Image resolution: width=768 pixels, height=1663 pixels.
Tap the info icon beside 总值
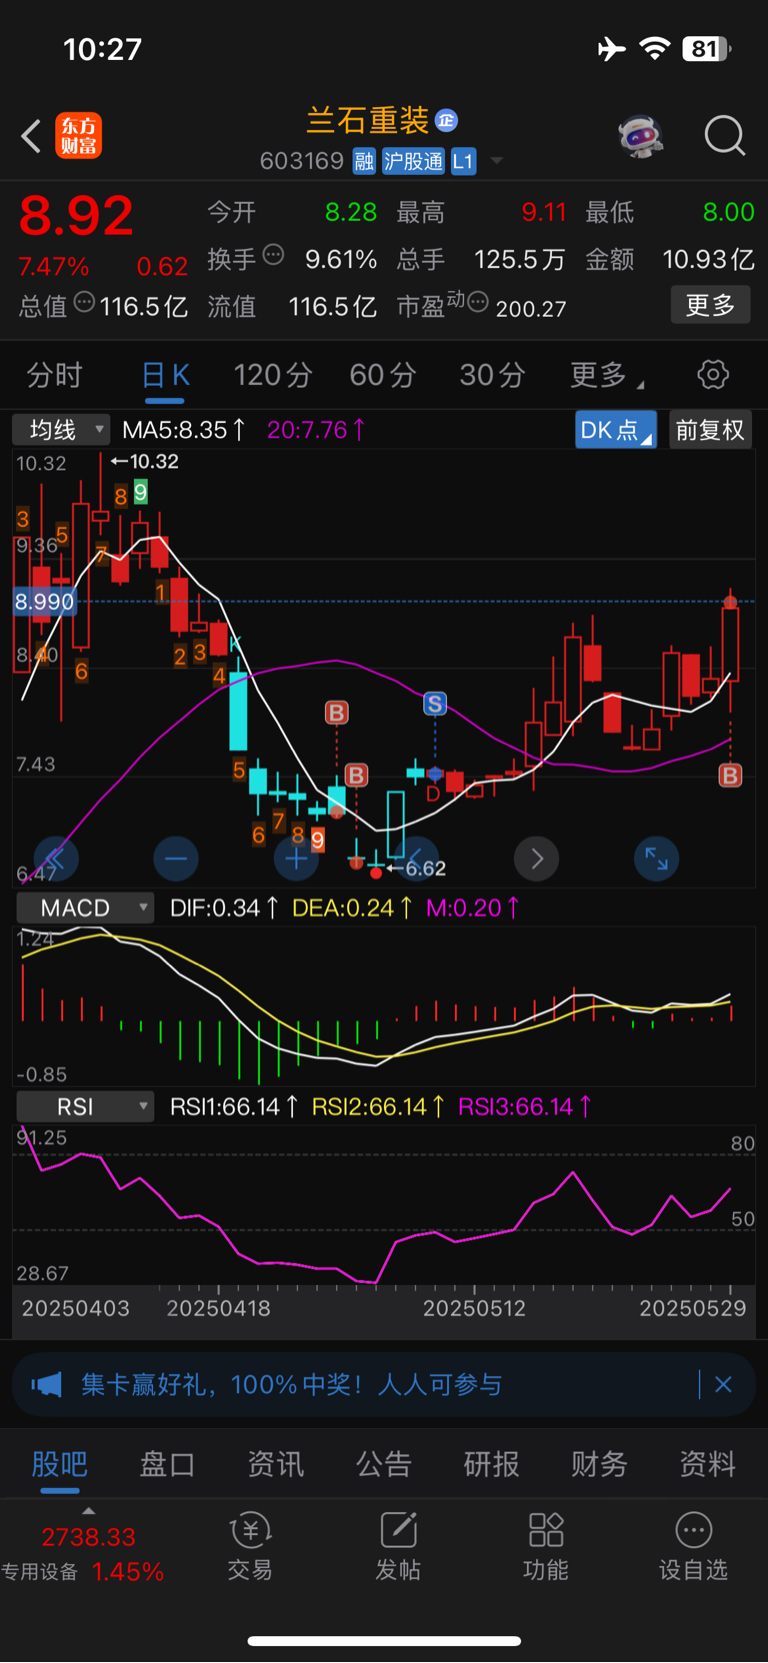[85, 302]
